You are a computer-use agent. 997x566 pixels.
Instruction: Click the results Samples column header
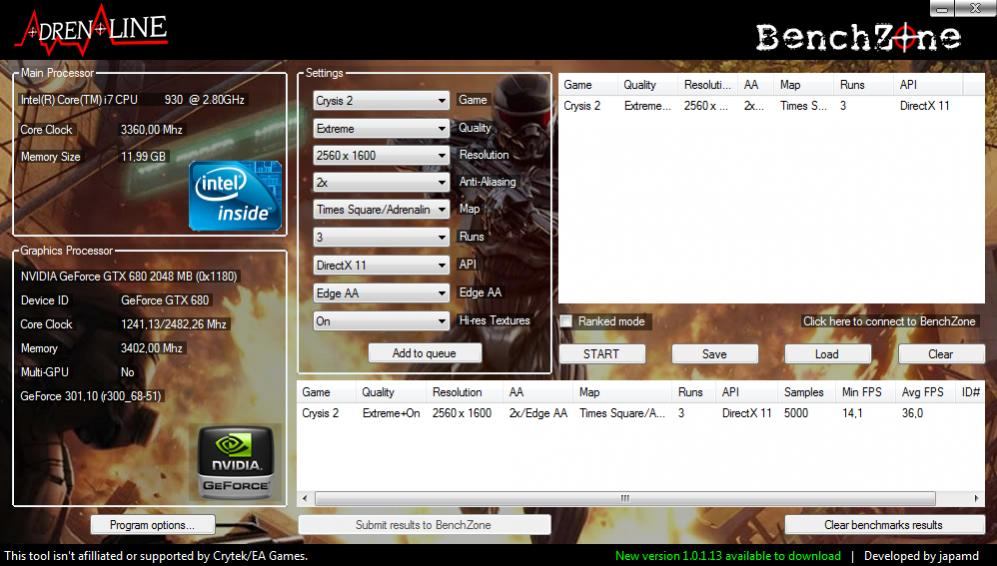806,392
